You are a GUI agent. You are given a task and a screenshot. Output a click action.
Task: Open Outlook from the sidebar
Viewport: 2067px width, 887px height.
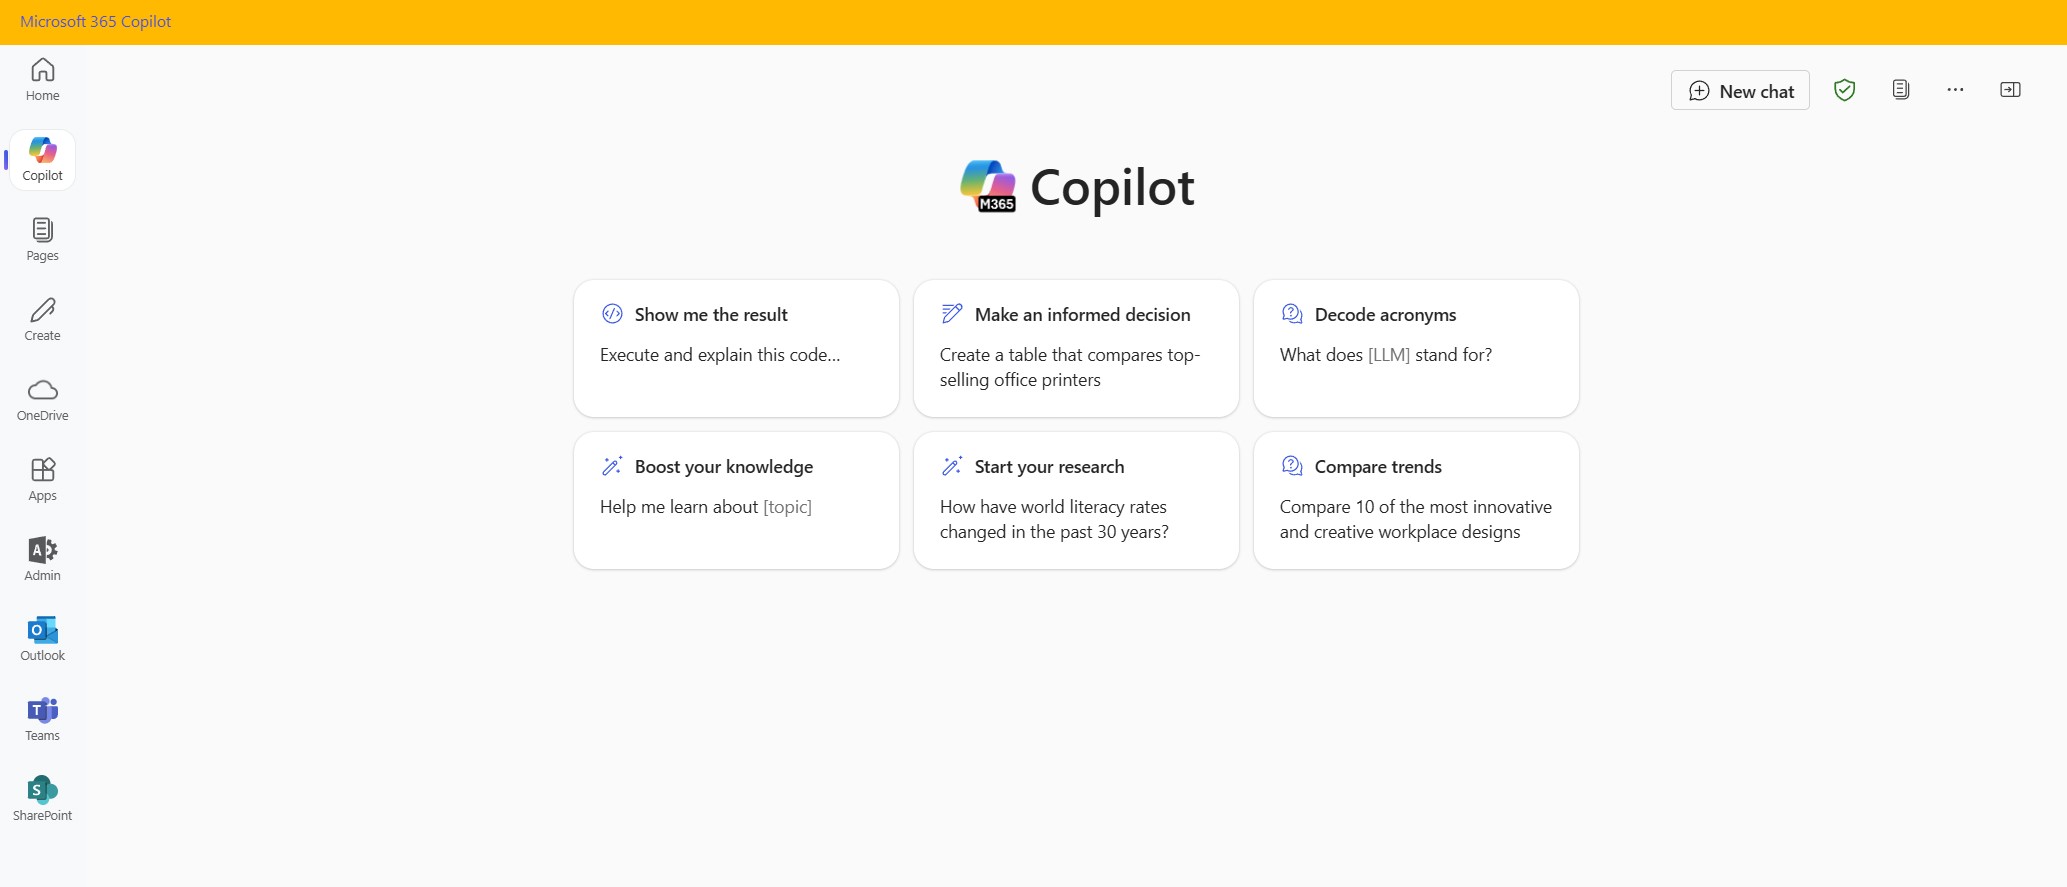point(41,638)
